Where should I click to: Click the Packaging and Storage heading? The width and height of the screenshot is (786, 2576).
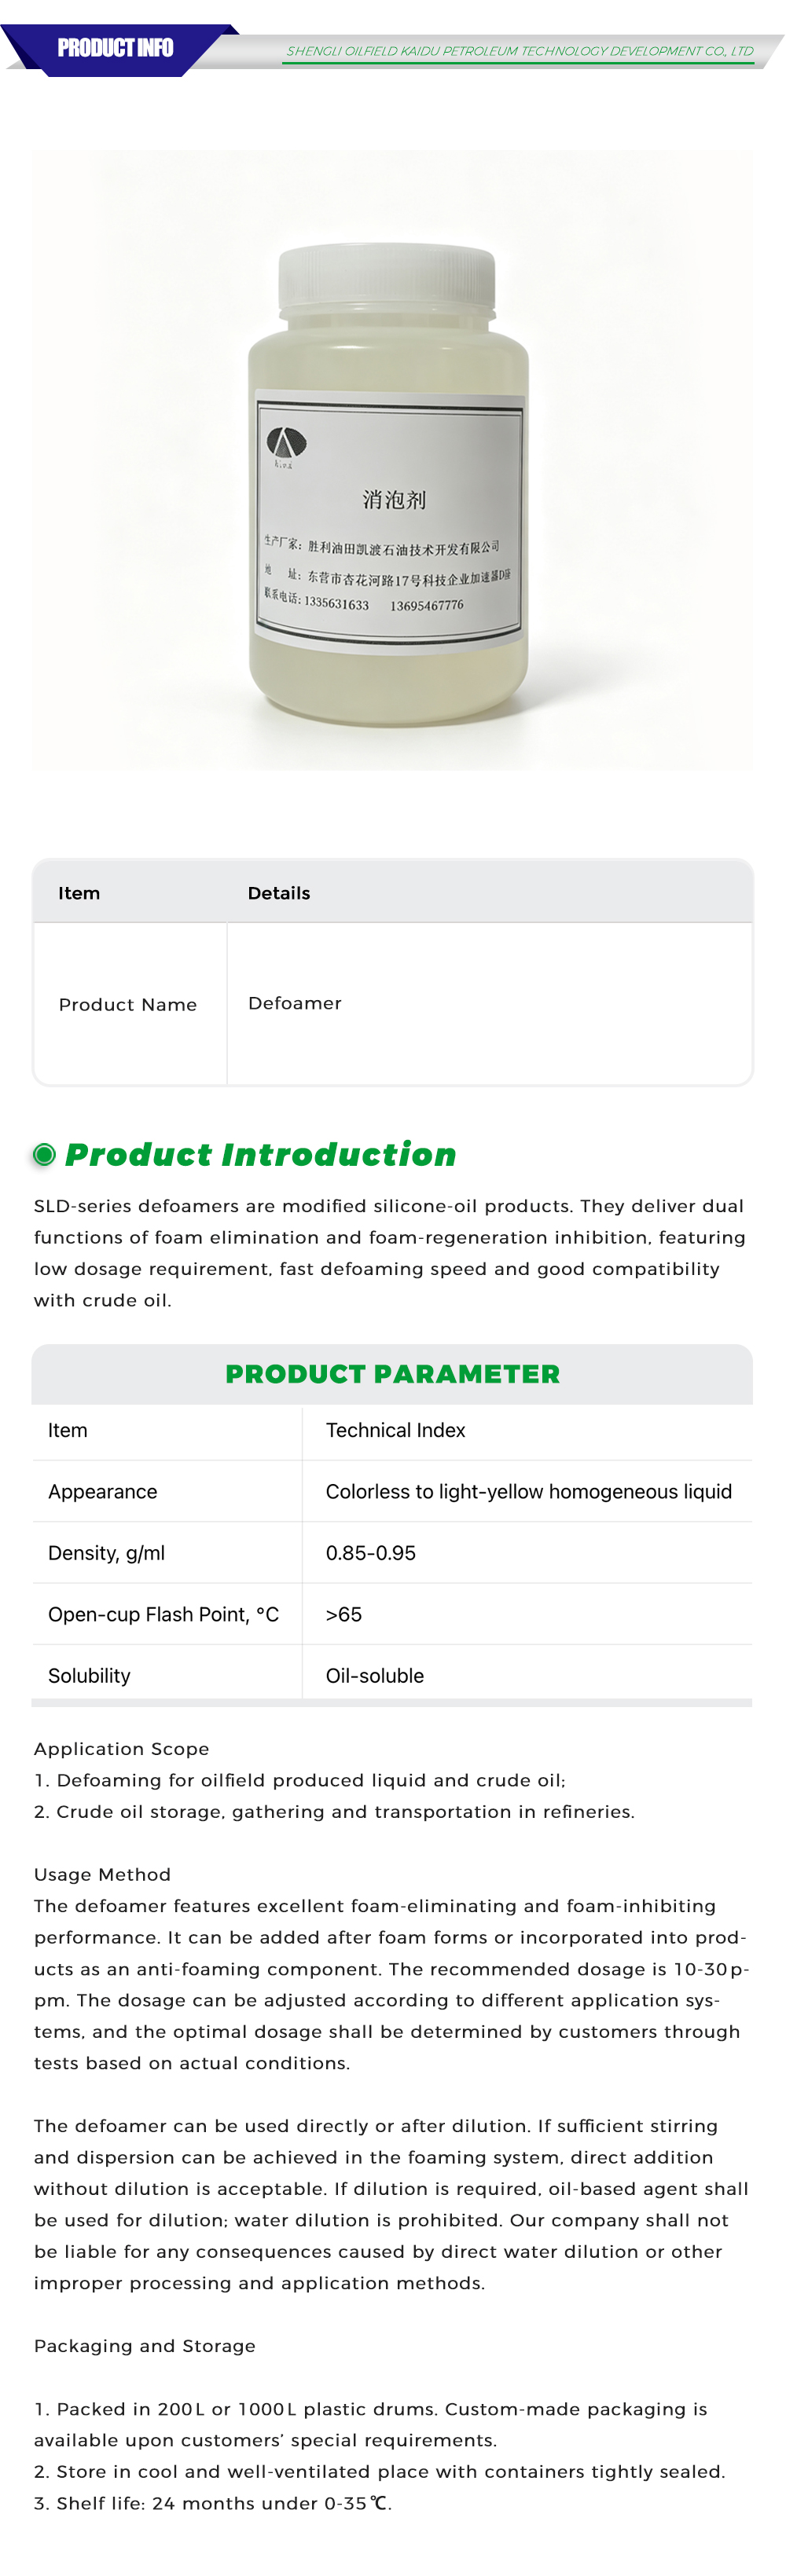(x=145, y=2346)
